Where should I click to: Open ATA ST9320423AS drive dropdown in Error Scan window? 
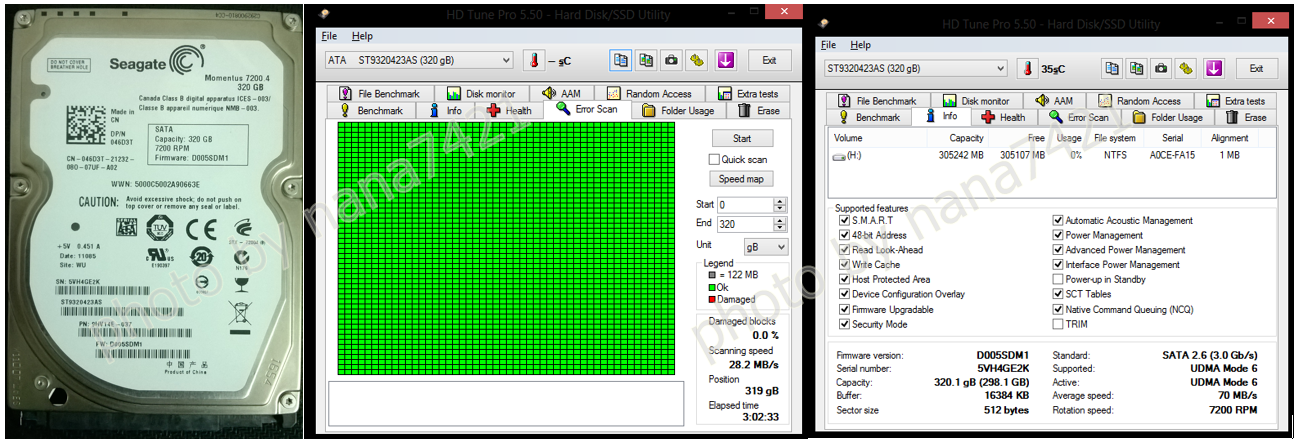pos(418,60)
